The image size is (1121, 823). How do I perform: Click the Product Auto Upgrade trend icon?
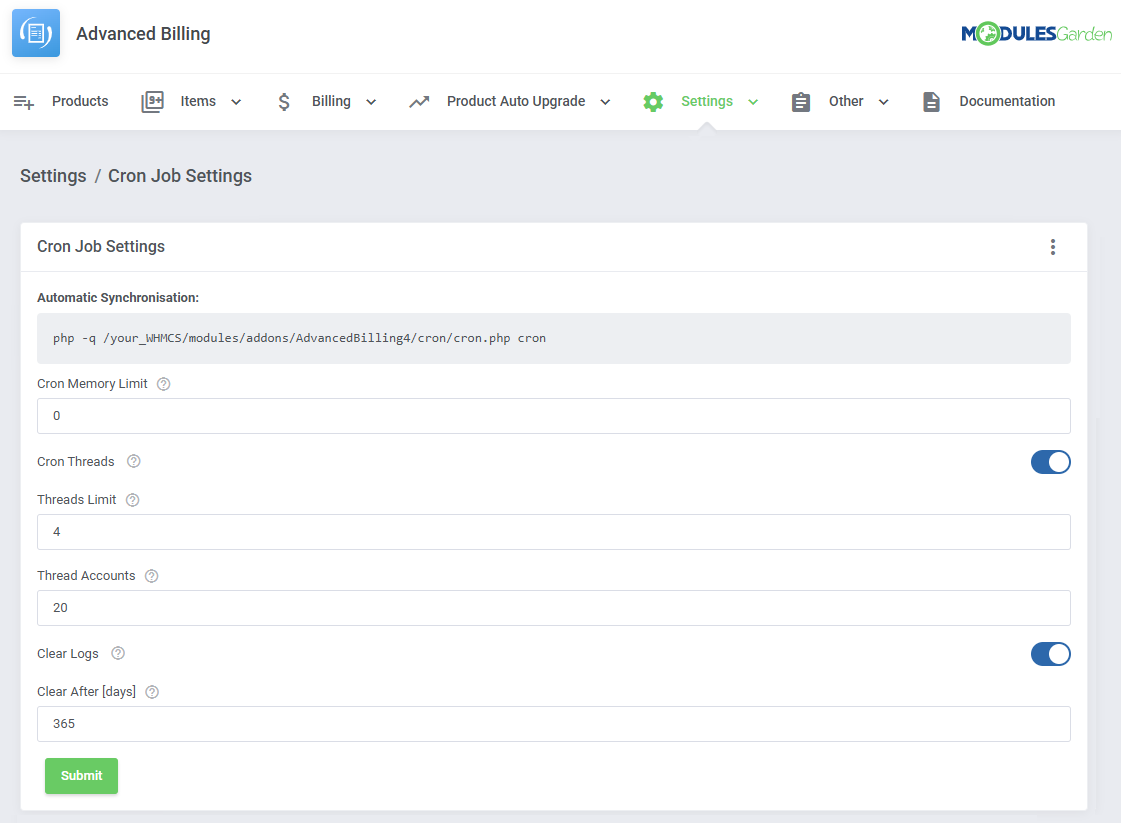click(x=419, y=102)
